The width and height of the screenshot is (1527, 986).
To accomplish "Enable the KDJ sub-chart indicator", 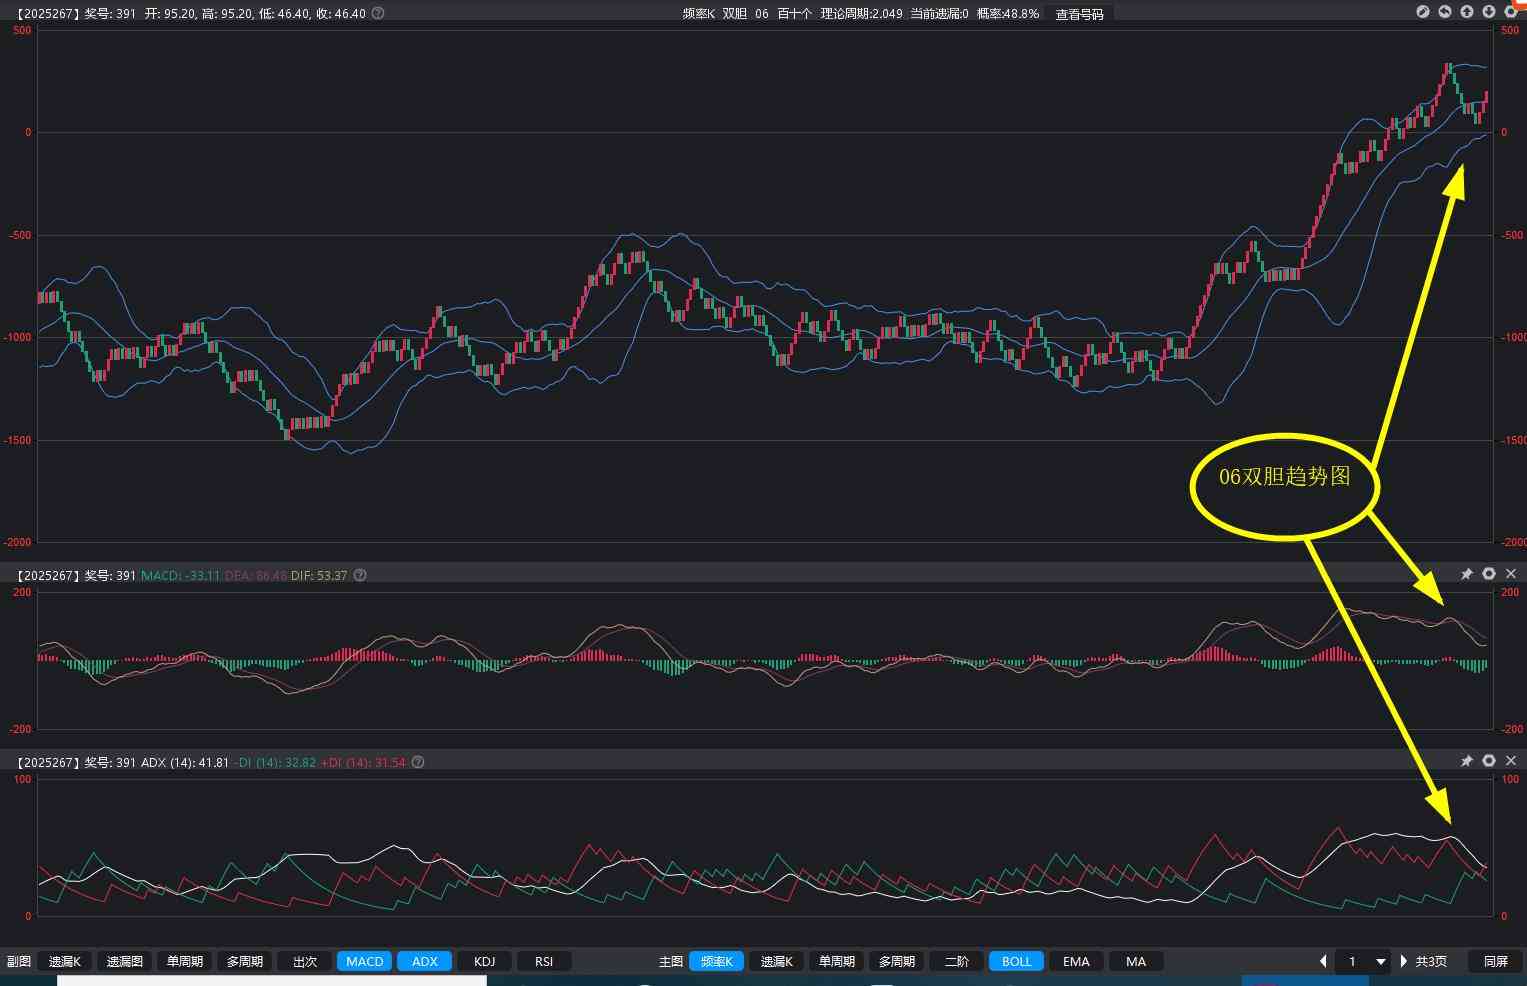I will tap(484, 961).
